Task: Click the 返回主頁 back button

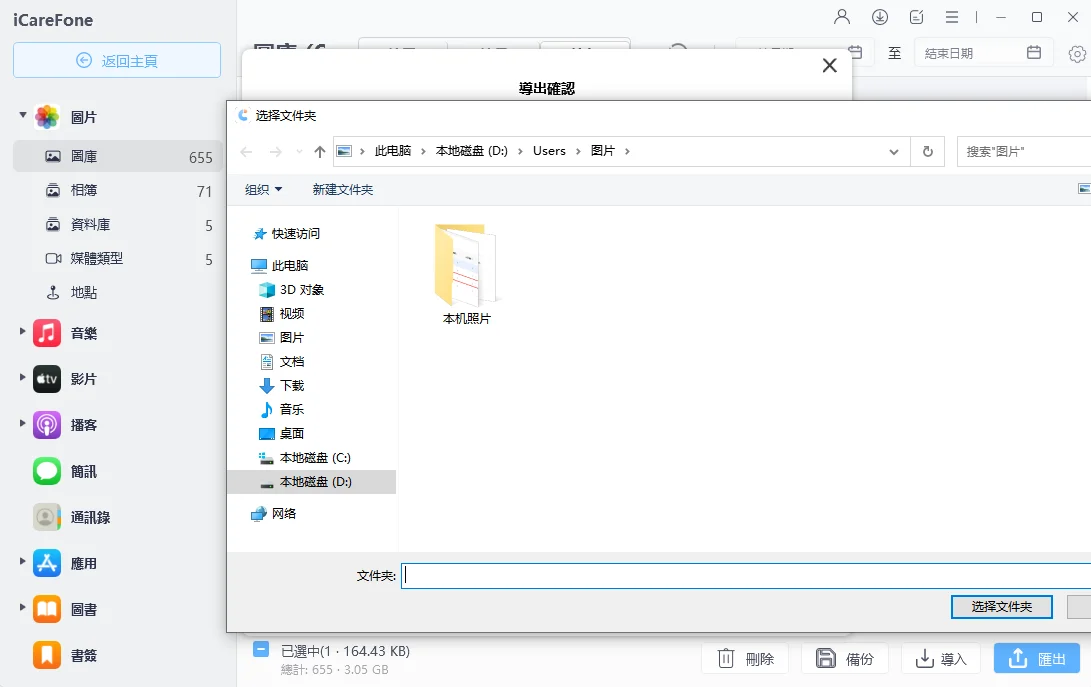Action: (117, 60)
